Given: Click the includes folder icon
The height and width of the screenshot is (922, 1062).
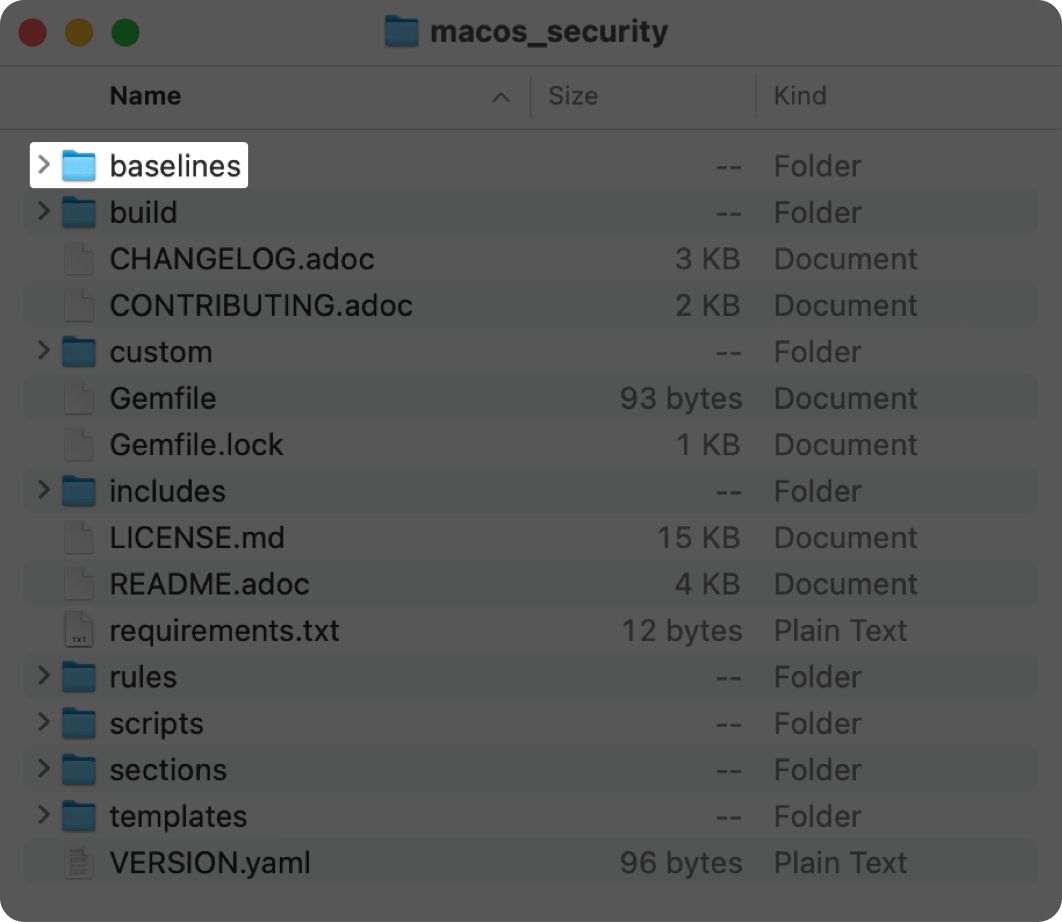Looking at the screenshot, I should (x=79, y=490).
